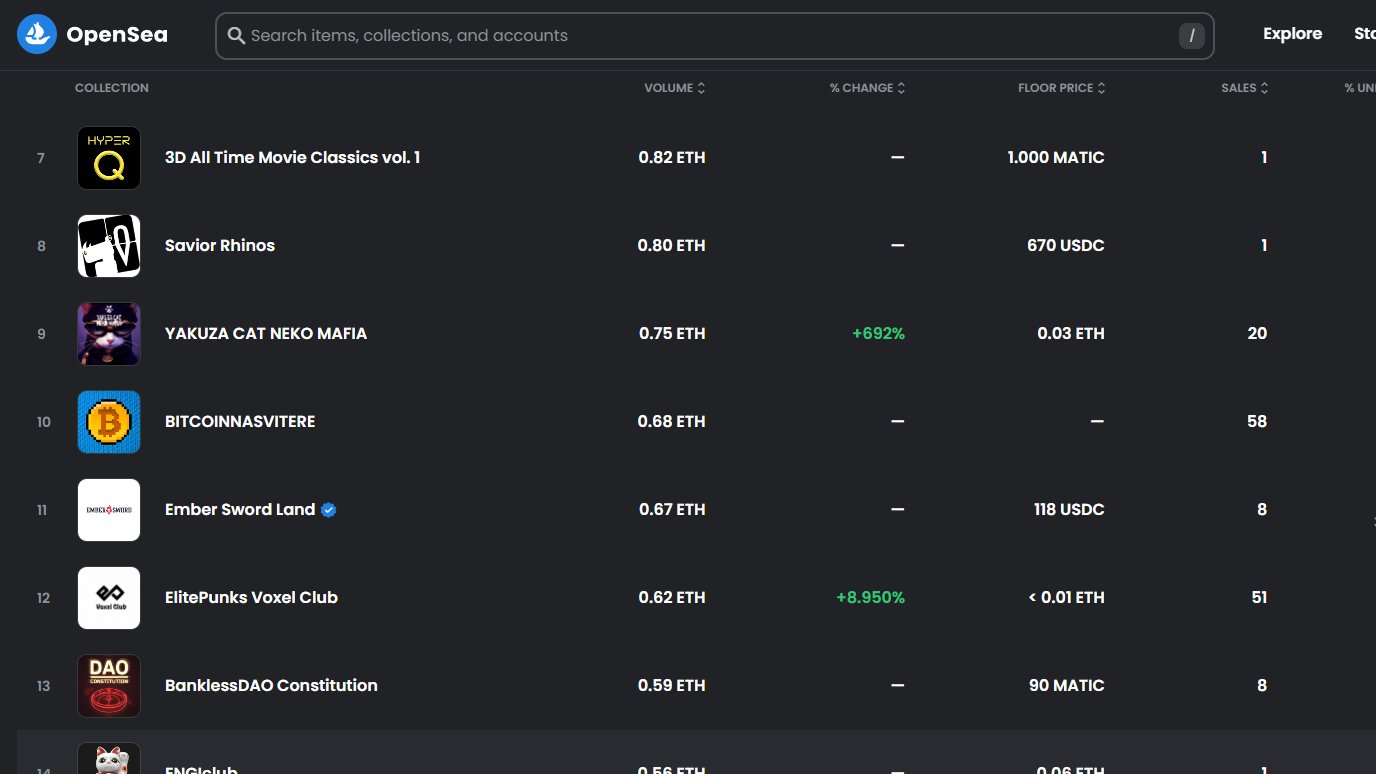Open the 3D All Time Movie Classics thumbnail
Image resolution: width=1376 pixels, height=774 pixels.
click(x=109, y=158)
